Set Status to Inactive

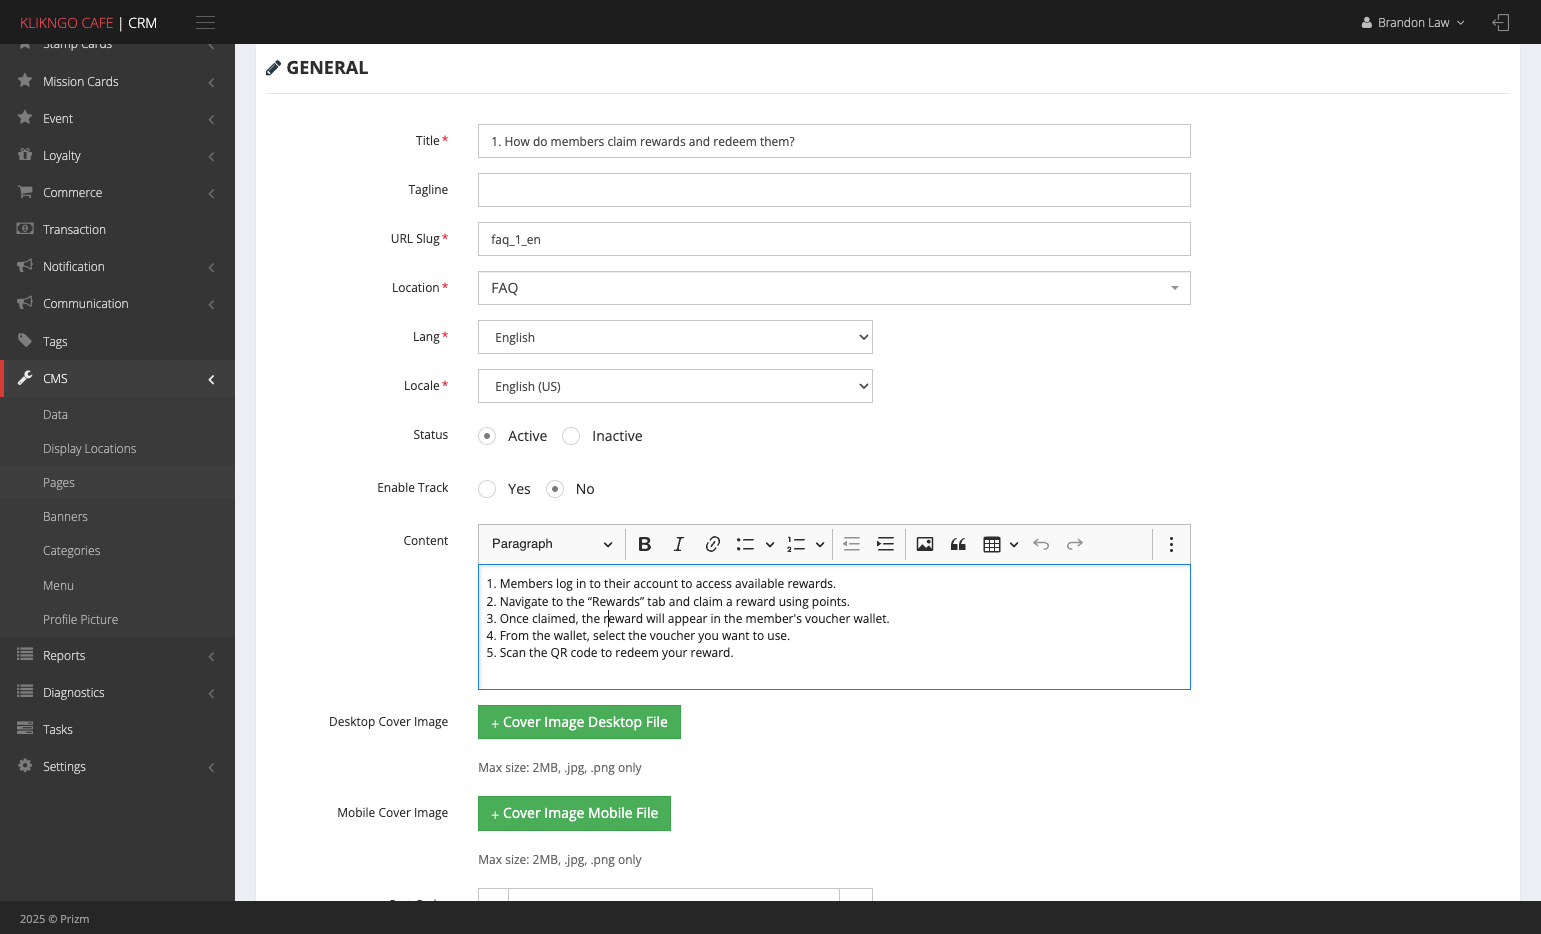[x=571, y=436]
